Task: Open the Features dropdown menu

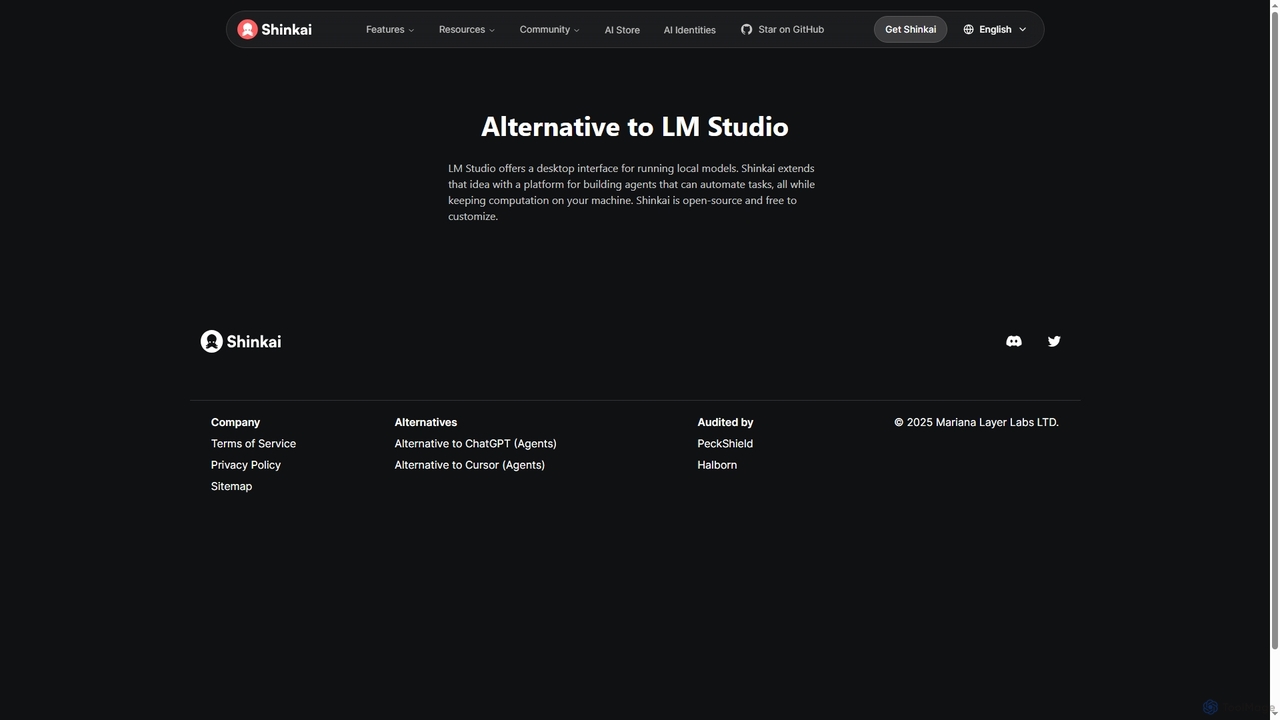Action: click(x=390, y=30)
